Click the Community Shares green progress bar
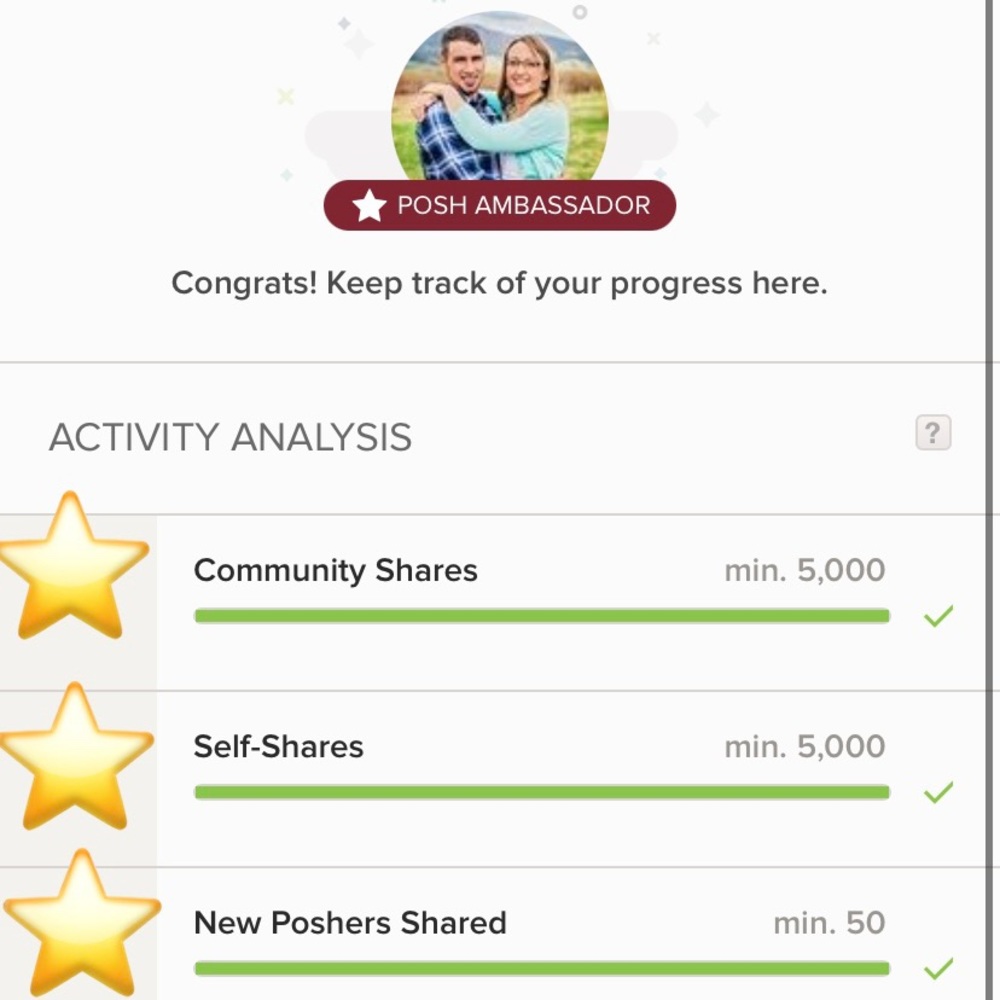The image size is (1000, 1000). point(541,616)
